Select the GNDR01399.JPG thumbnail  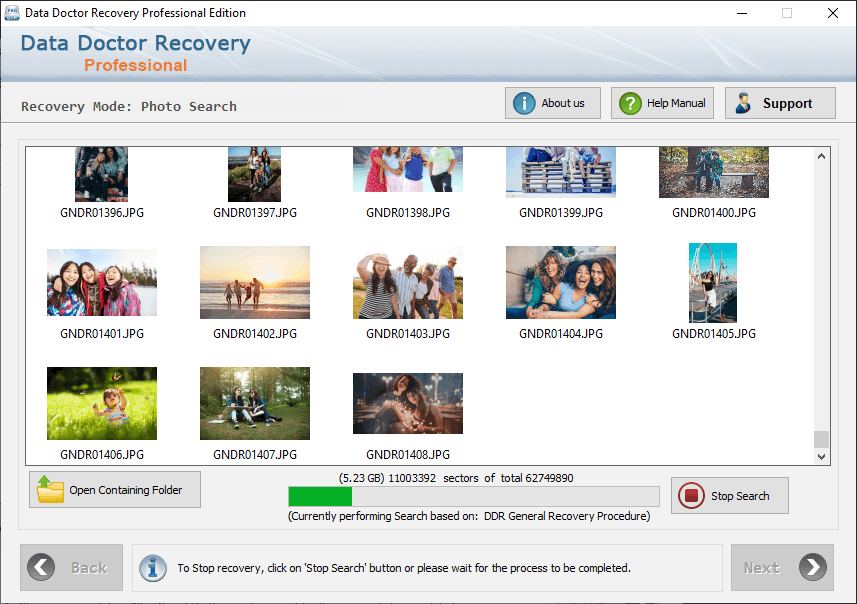pos(561,172)
